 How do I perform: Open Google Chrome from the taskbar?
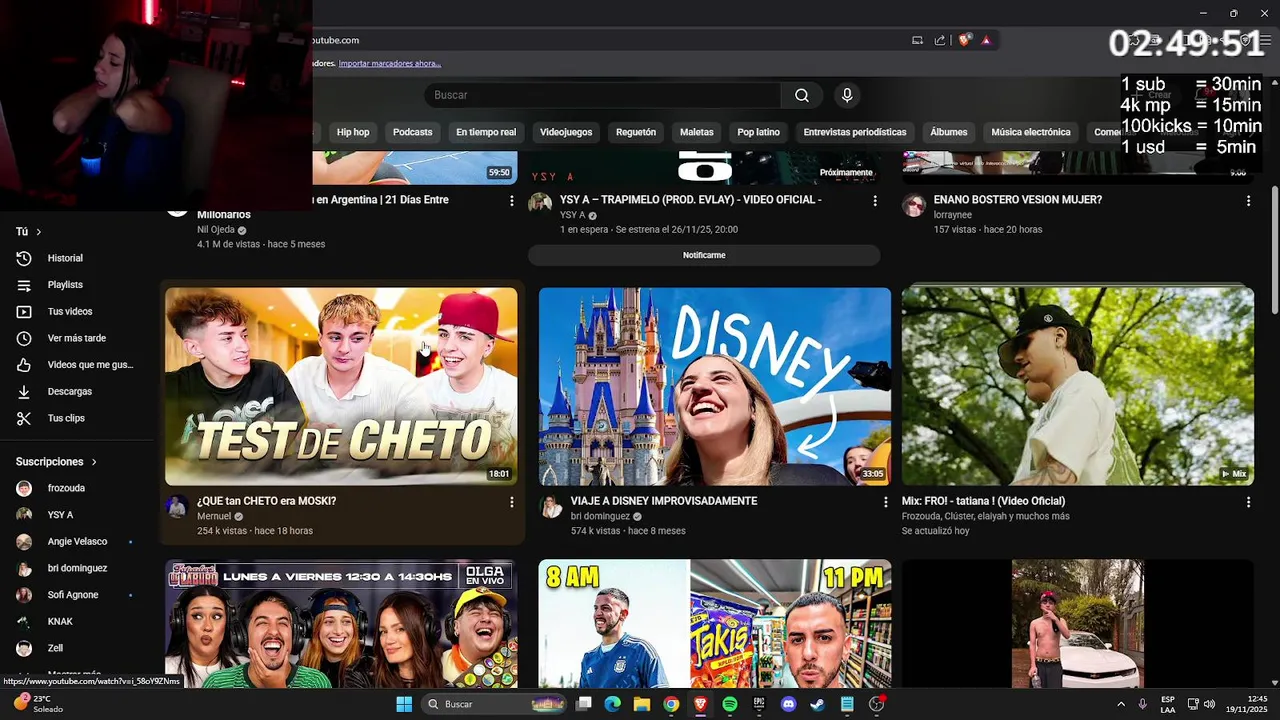pos(671,704)
